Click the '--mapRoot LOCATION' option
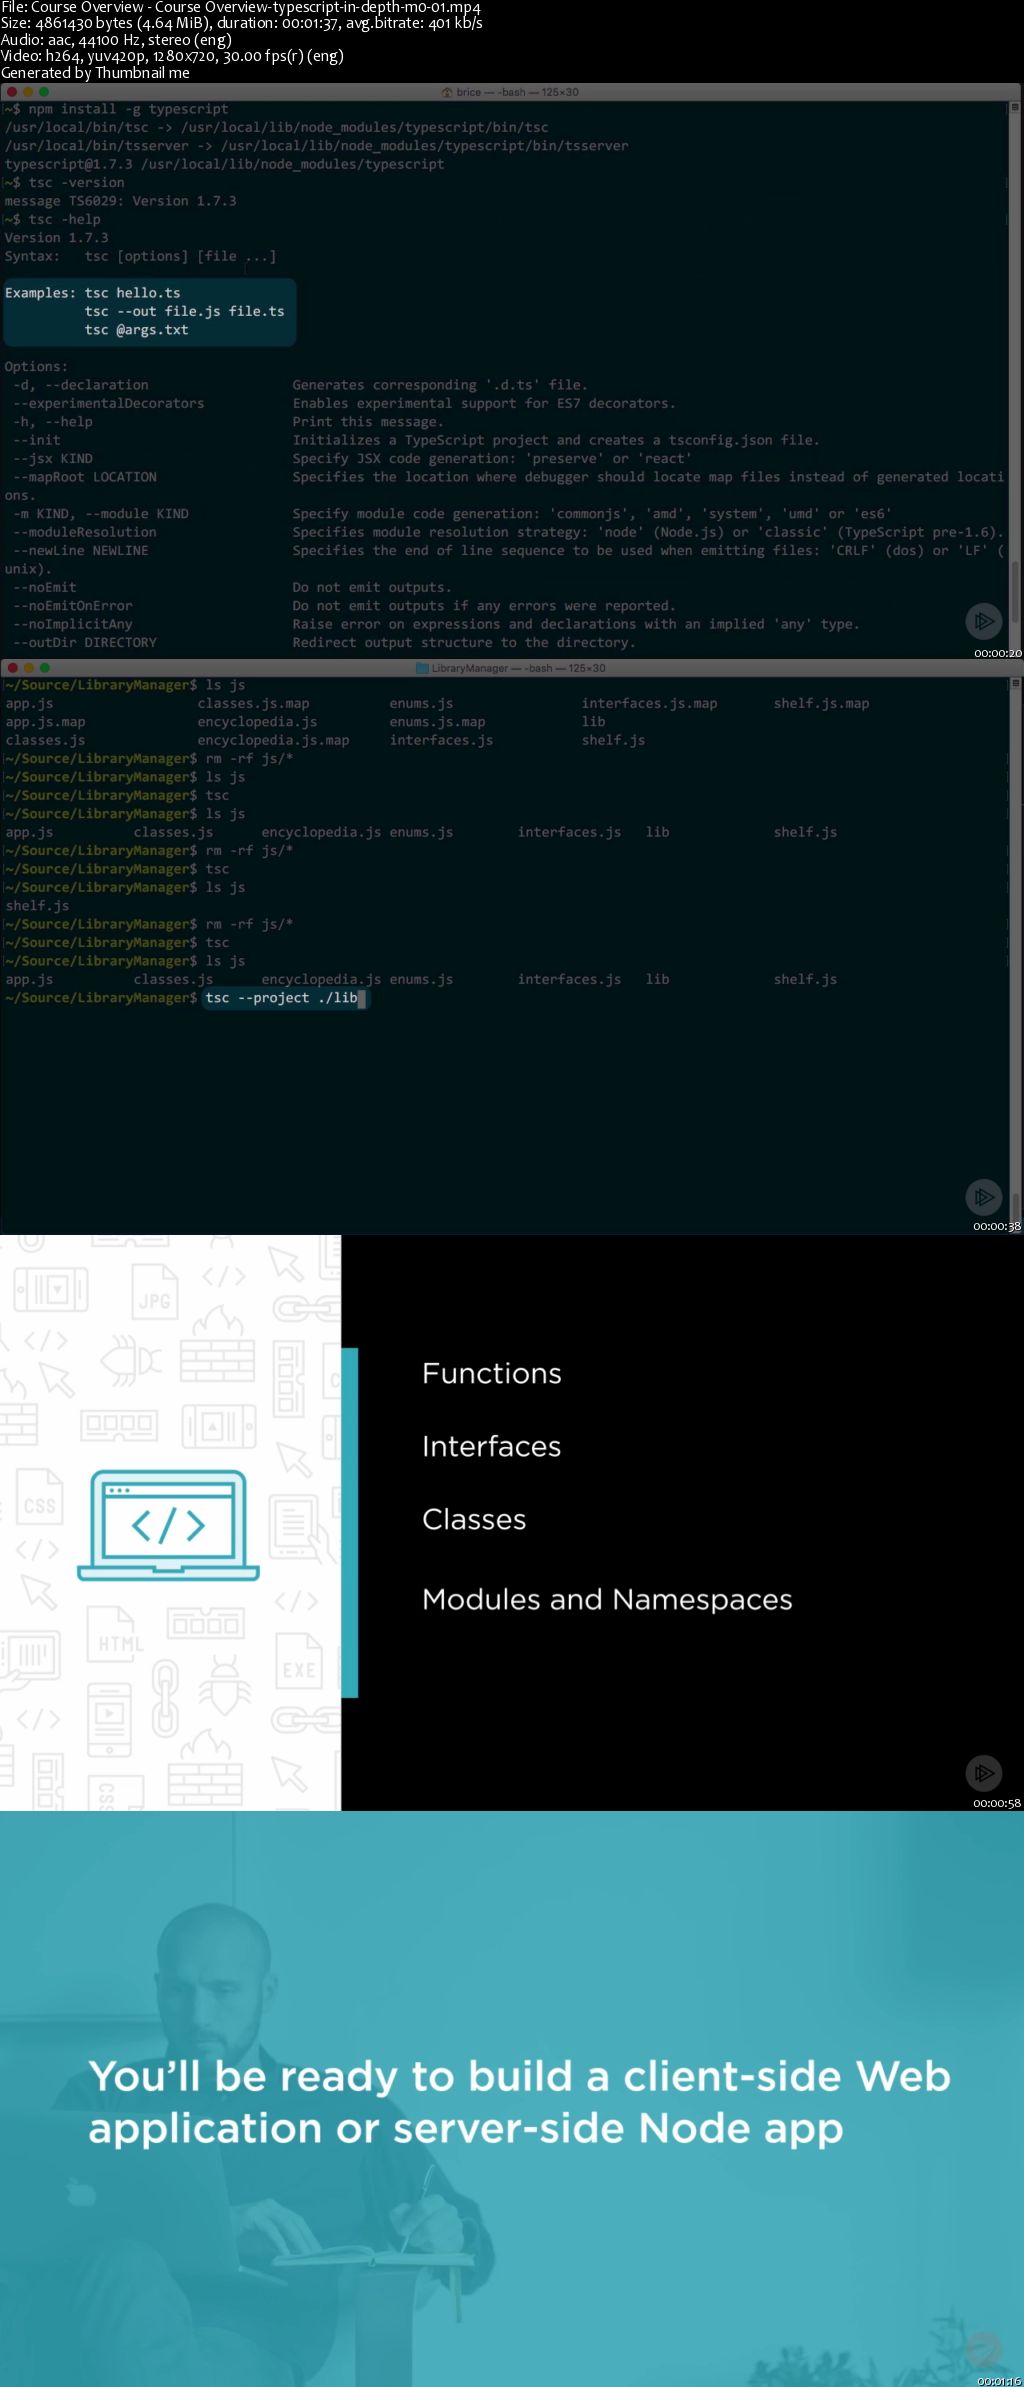 [85, 477]
